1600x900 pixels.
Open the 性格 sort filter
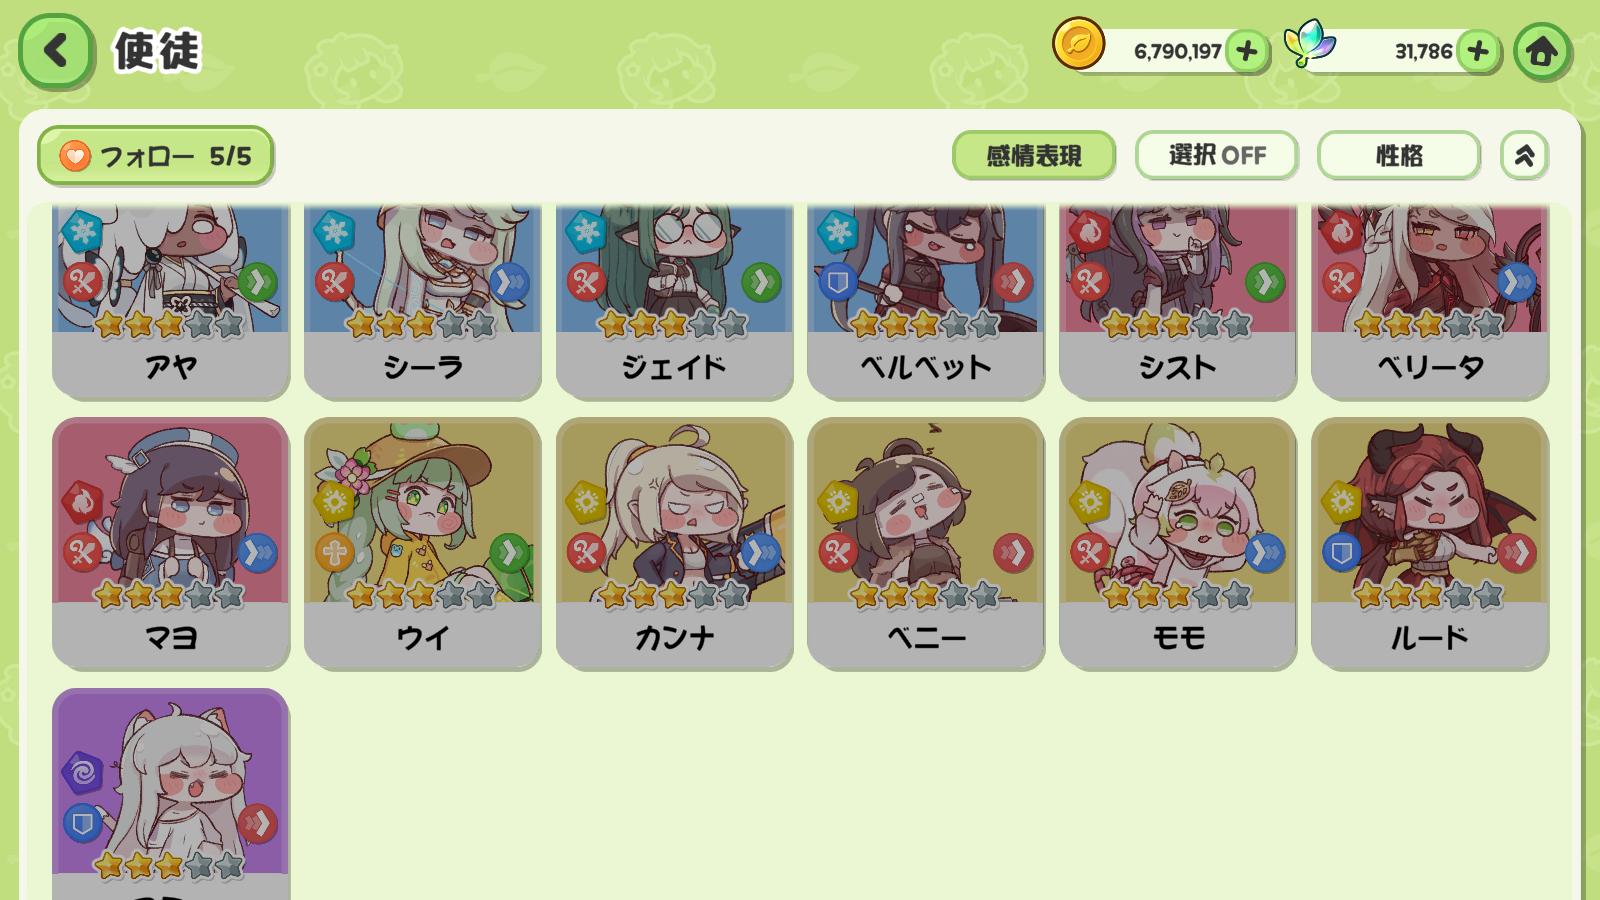pos(1399,155)
